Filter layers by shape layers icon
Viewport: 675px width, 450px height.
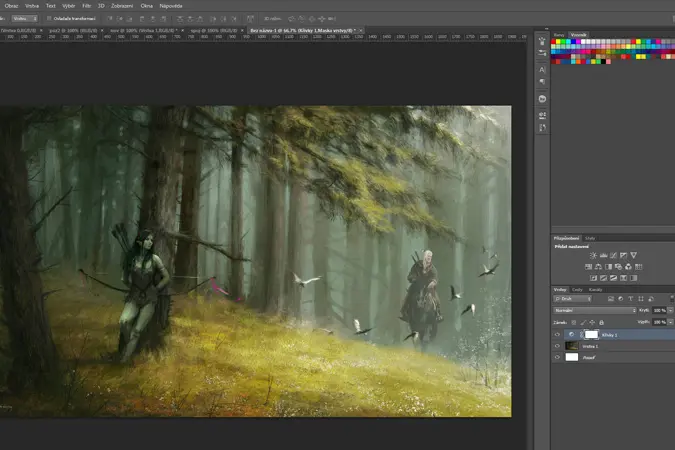click(641, 299)
